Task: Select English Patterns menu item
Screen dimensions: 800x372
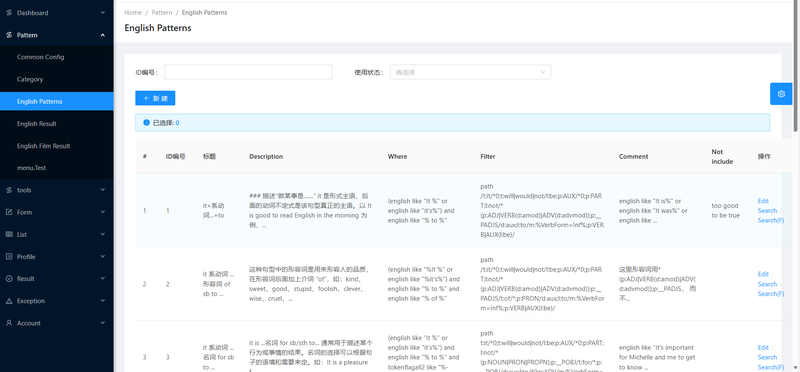Action: (57, 102)
